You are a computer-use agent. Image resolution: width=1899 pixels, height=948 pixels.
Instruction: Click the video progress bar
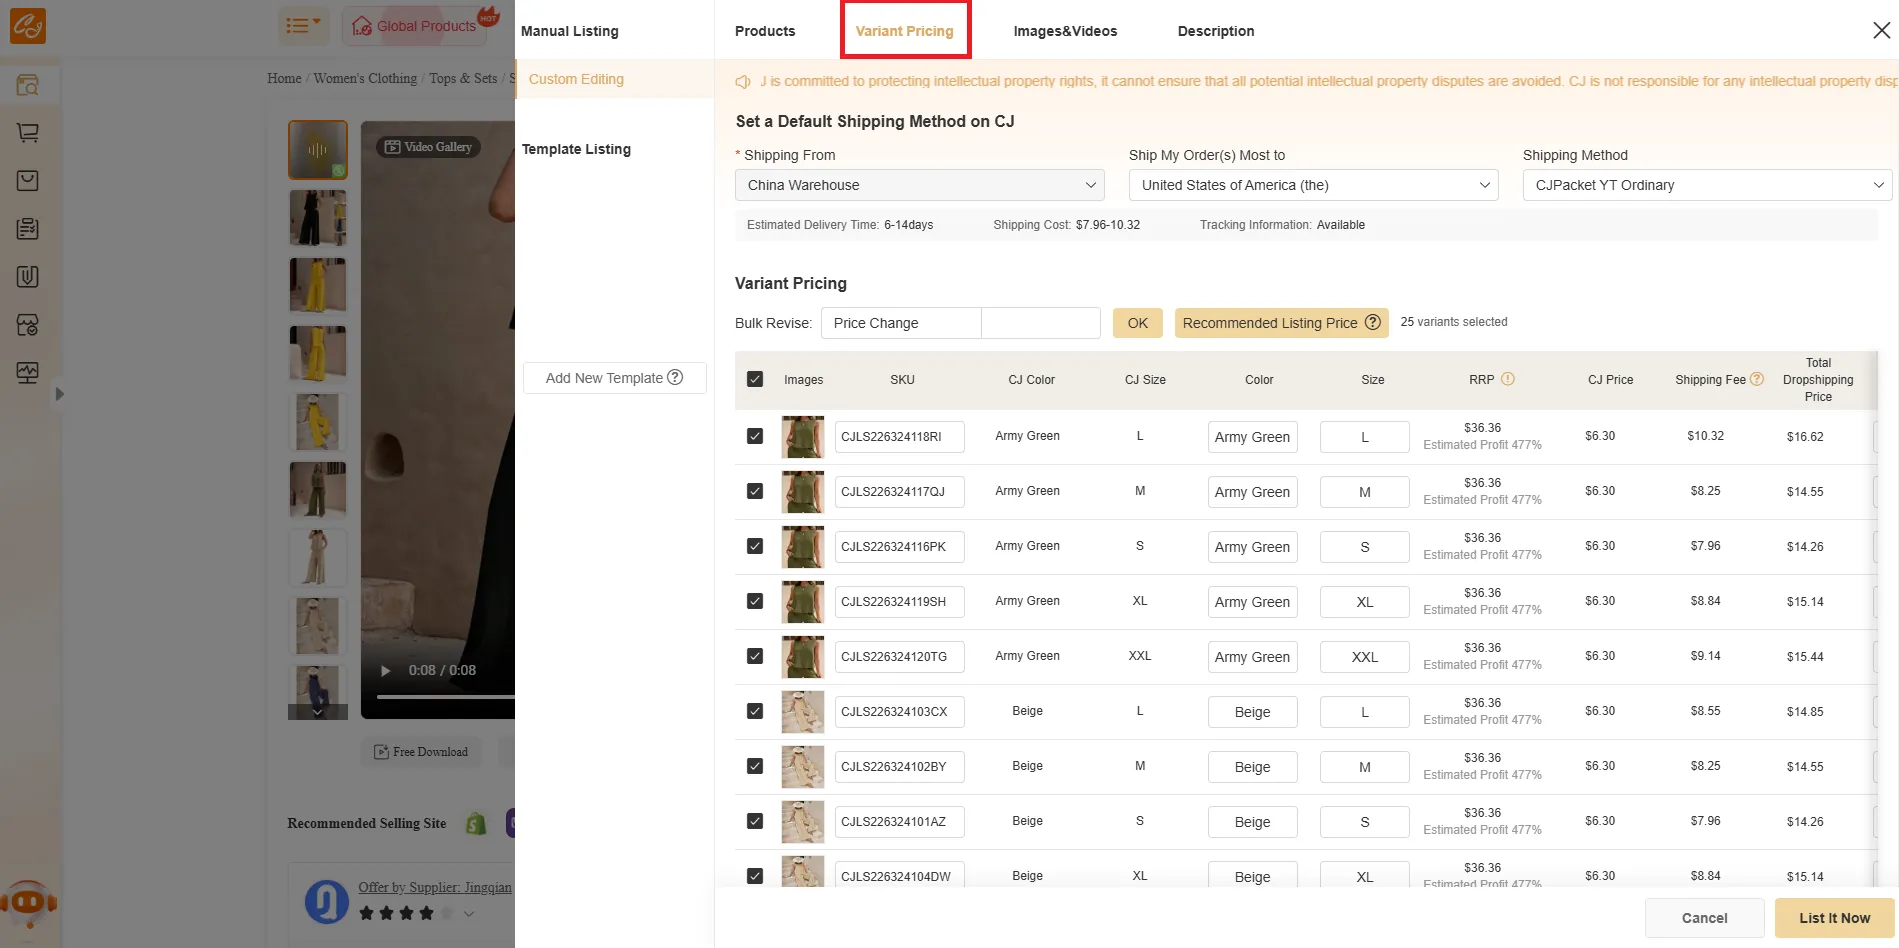(445, 696)
